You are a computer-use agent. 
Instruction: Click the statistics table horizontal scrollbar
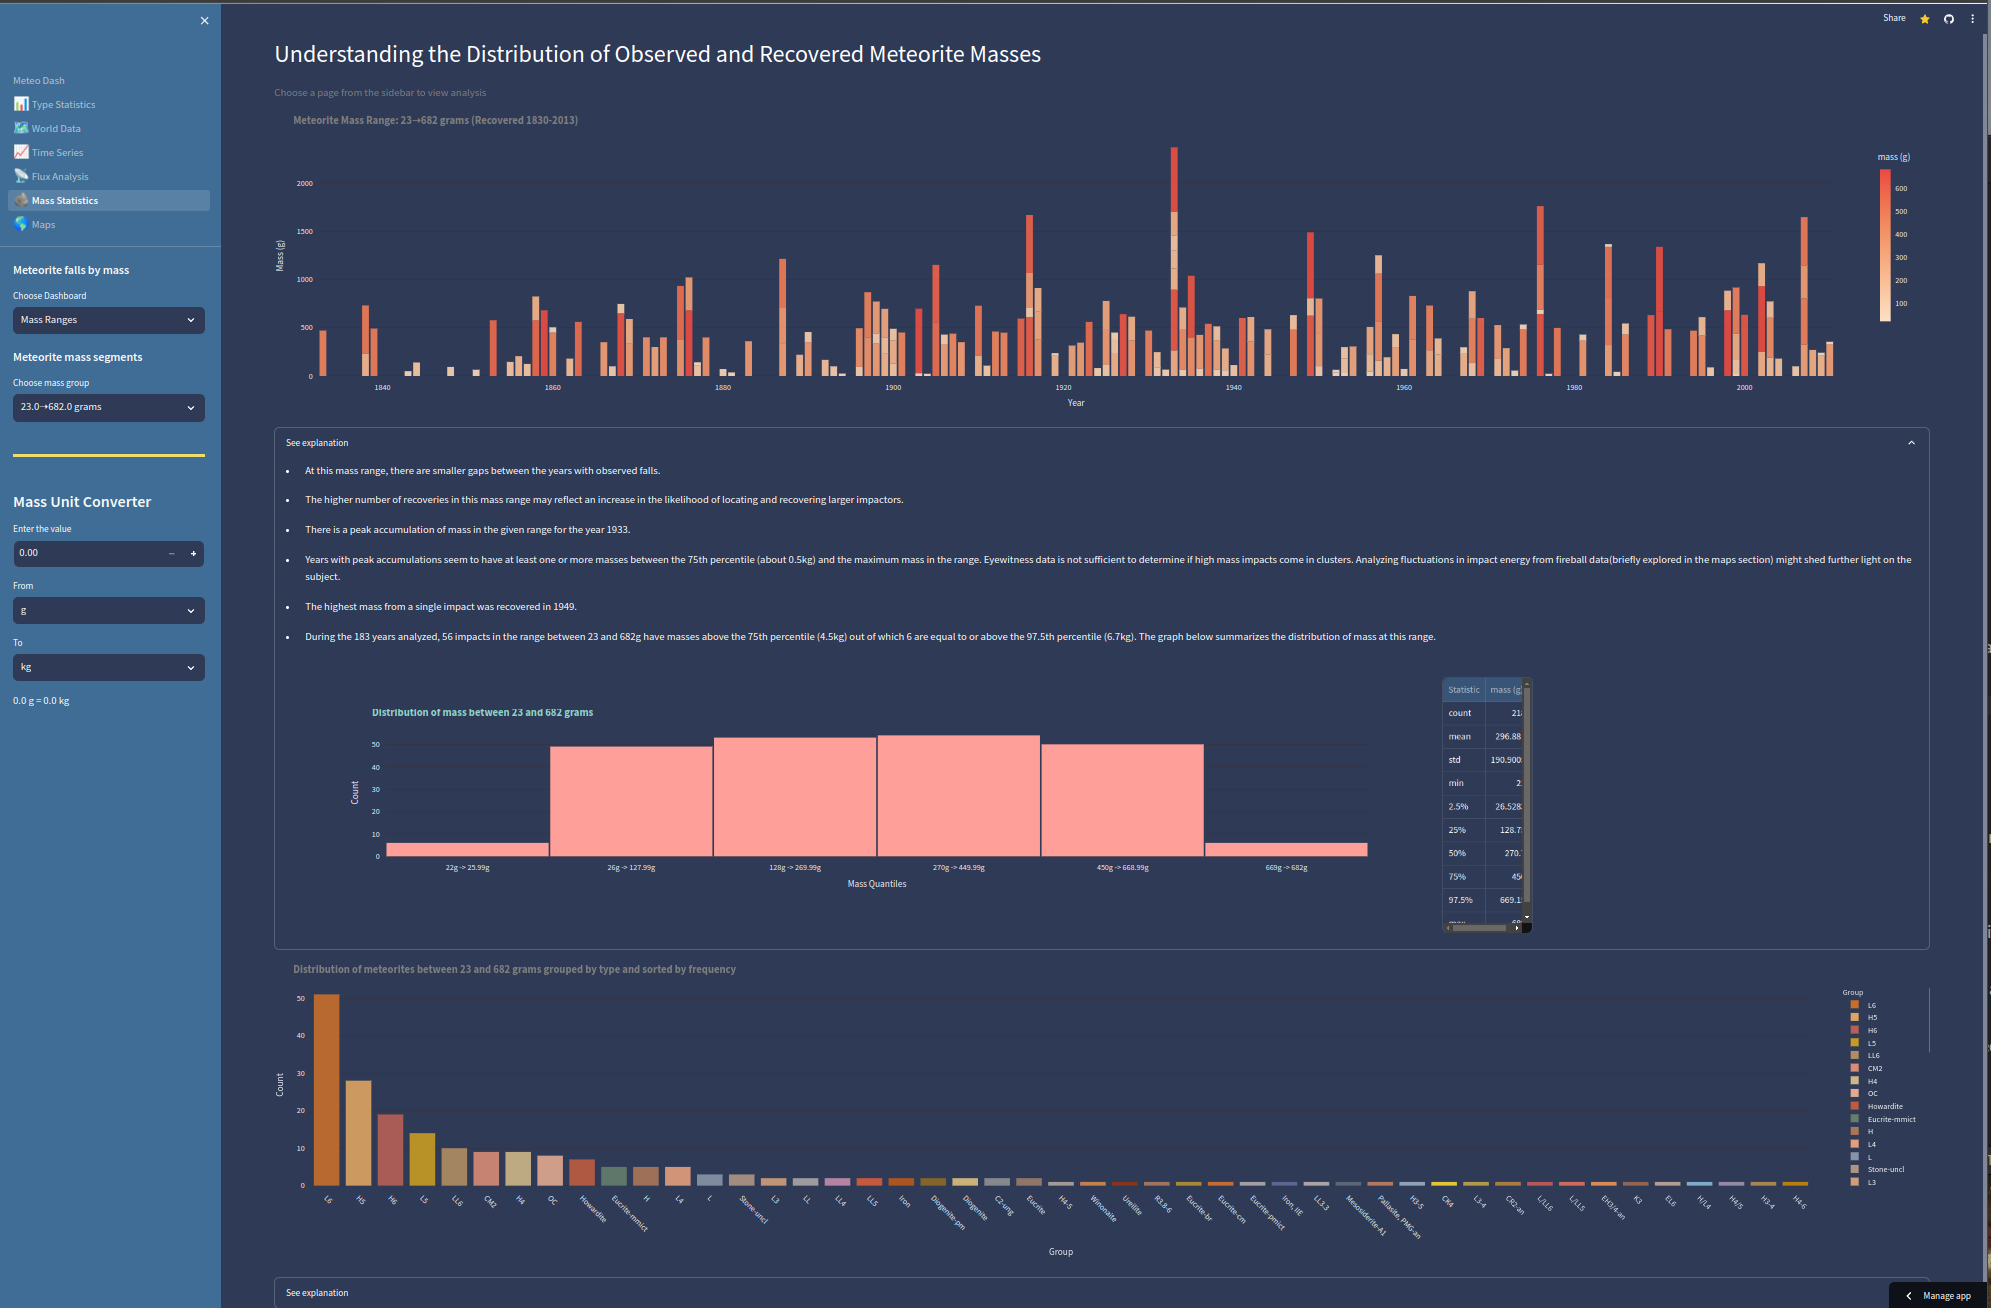pyautogui.click(x=1481, y=928)
